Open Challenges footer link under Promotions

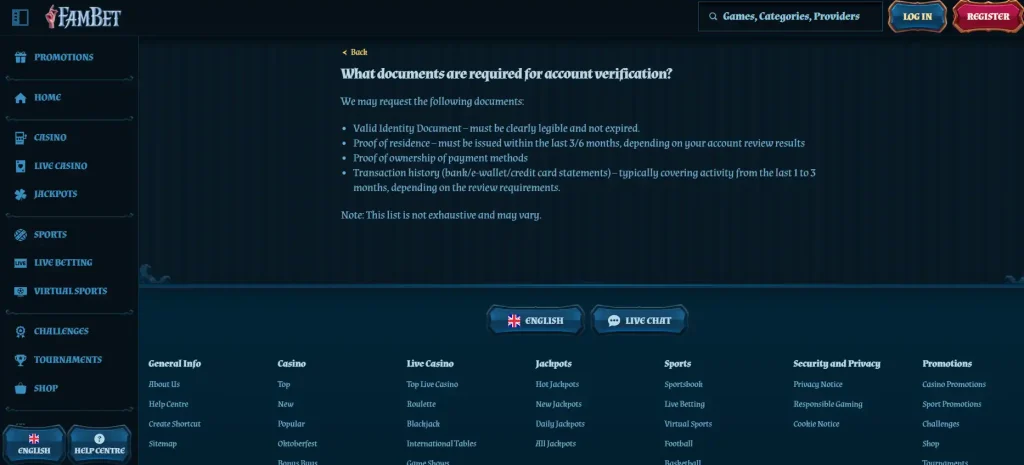[940, 424]
